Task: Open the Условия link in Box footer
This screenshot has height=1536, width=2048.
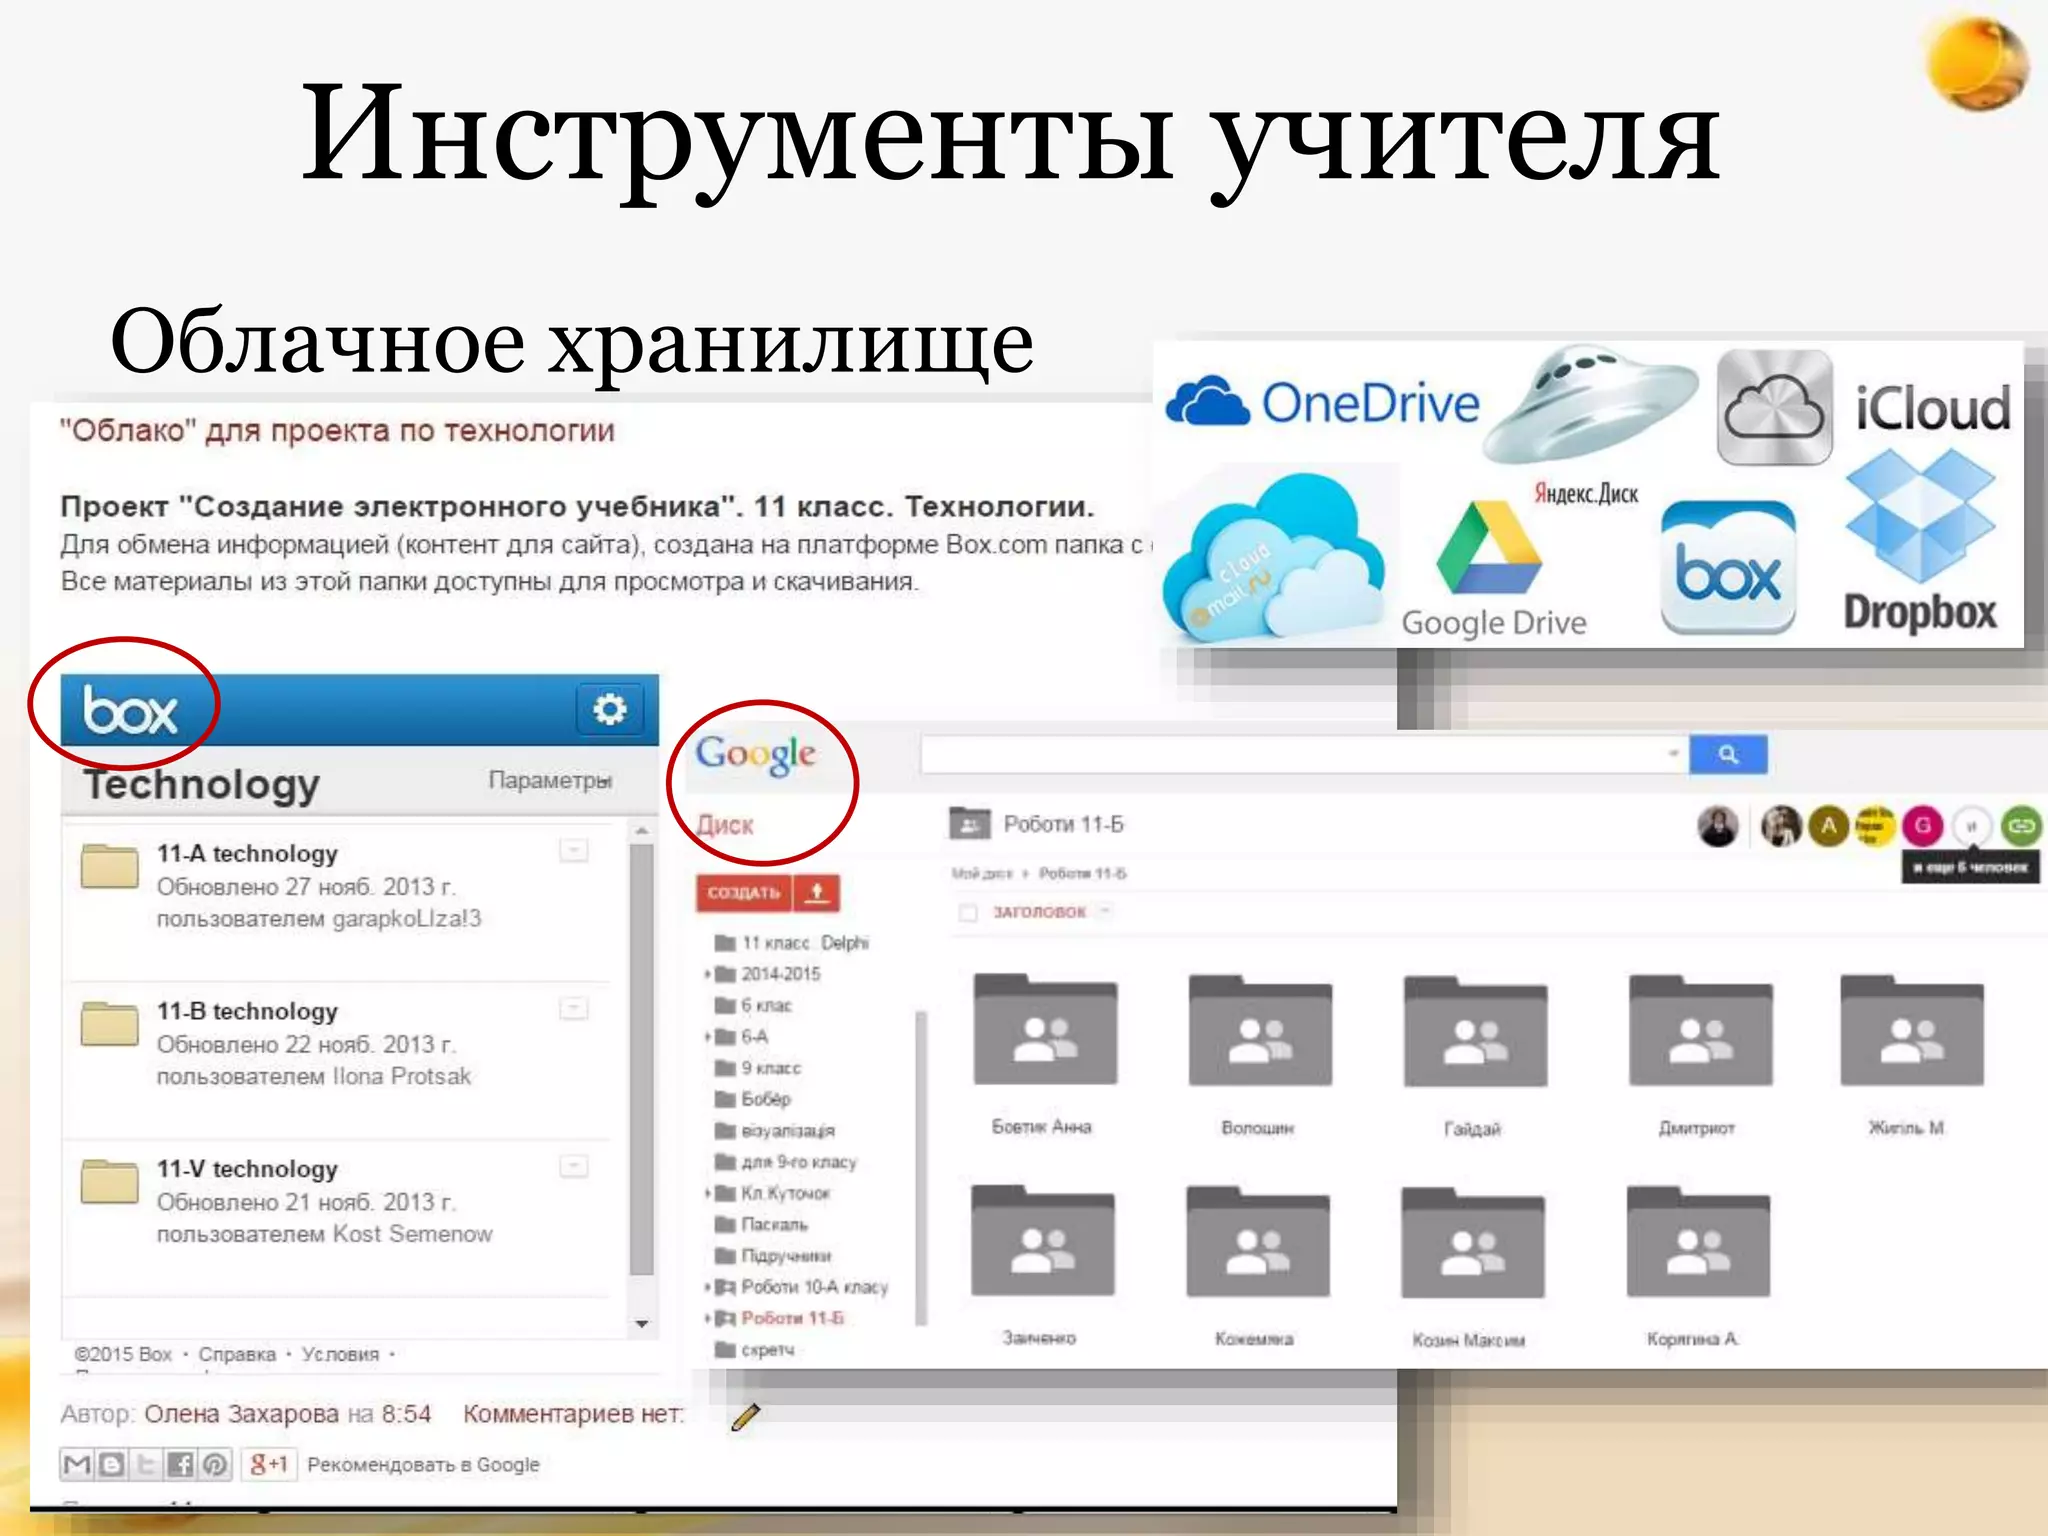Action: [341, 1354]
